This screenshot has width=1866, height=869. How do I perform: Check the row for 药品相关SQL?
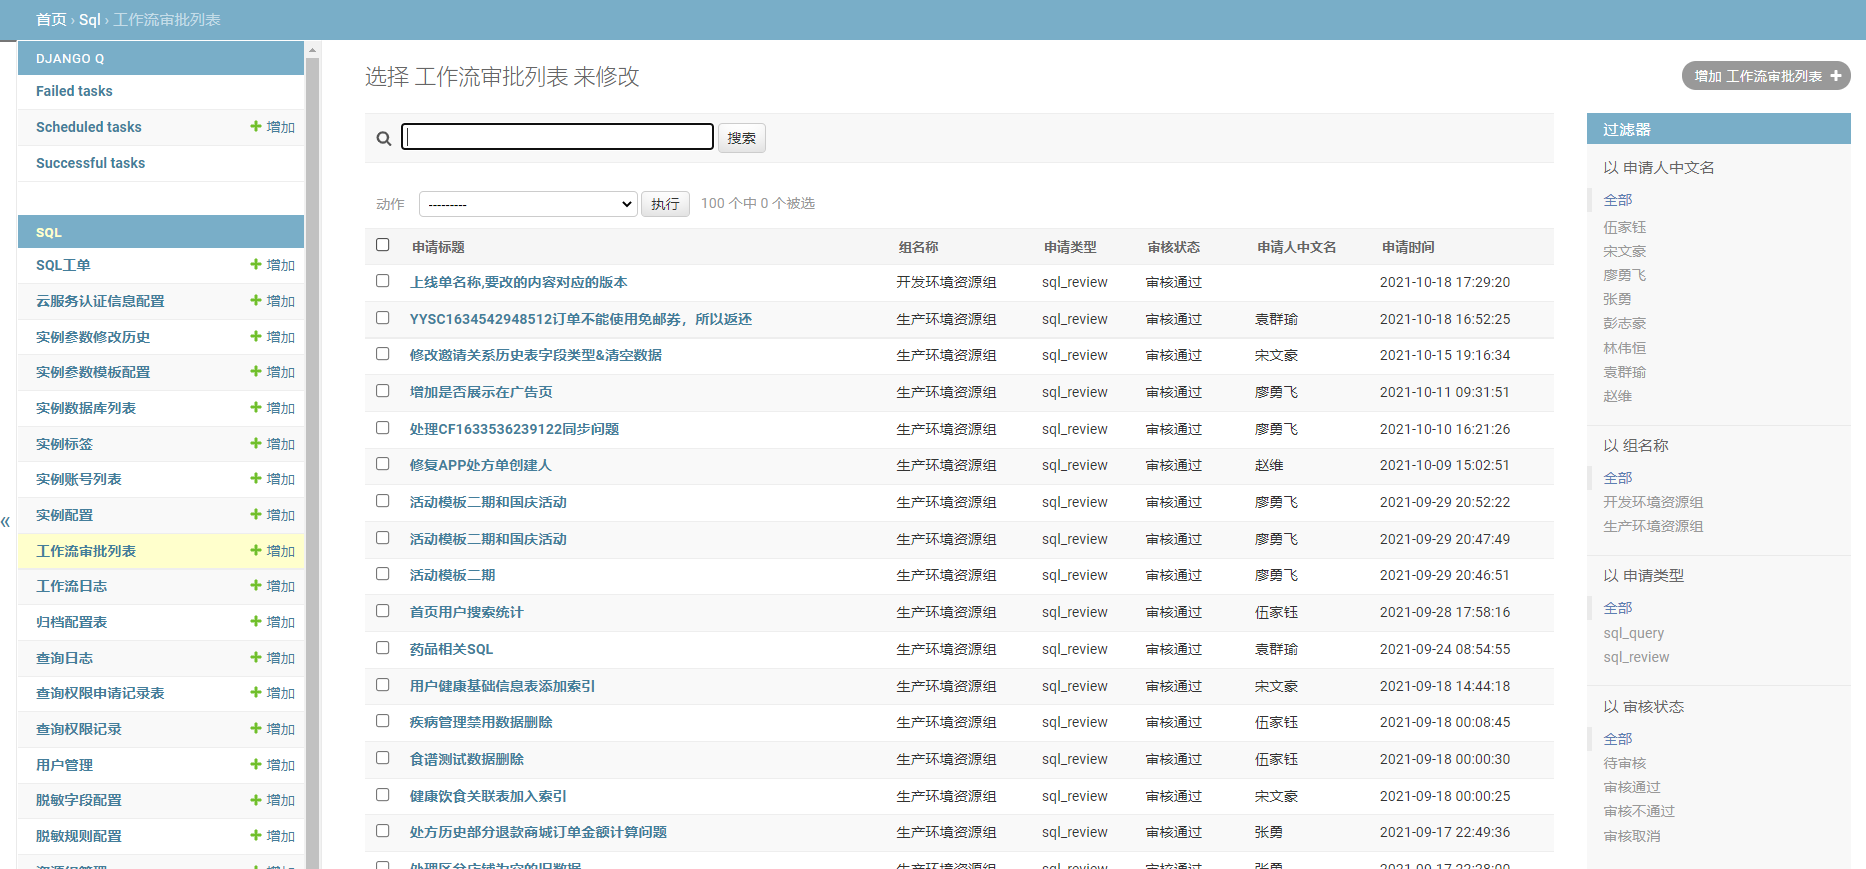click(382, 648)
